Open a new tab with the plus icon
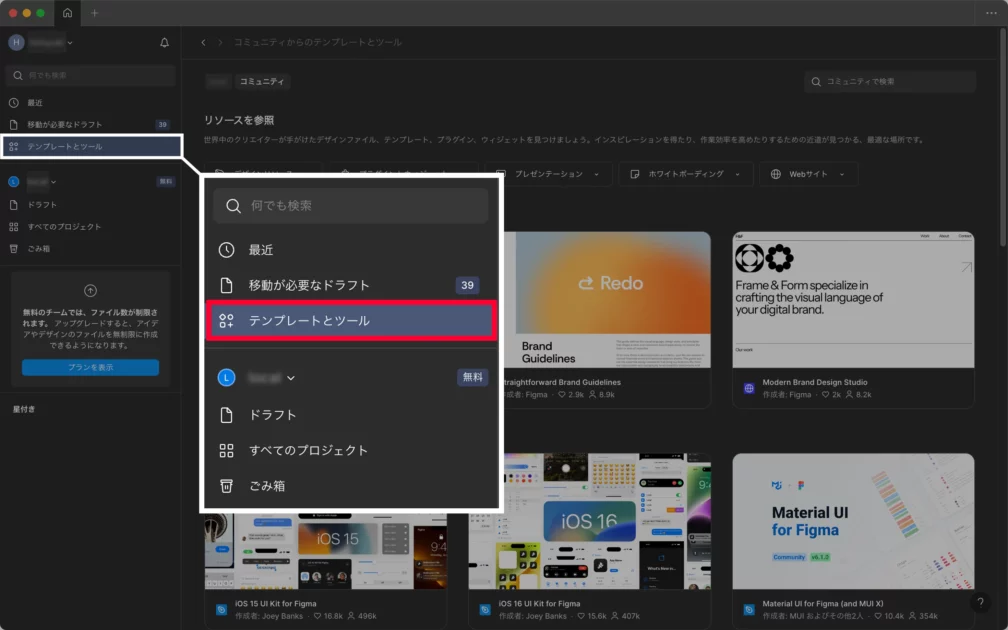The height and width of the screenshot is (630, 1008). 95,13
